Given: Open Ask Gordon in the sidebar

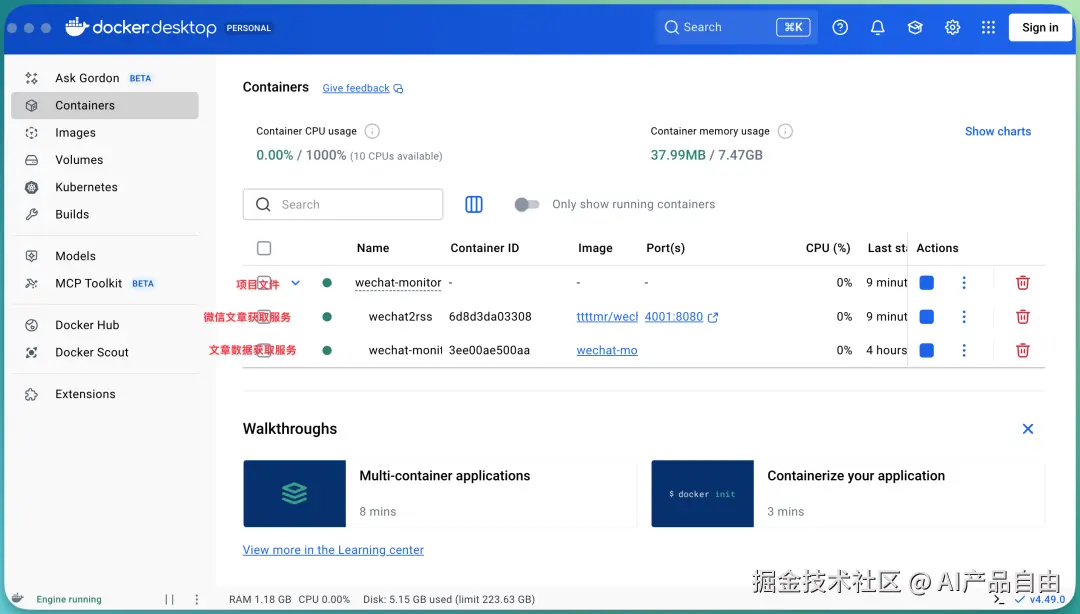Looking at the screenshot, I should tap(105, 78).
